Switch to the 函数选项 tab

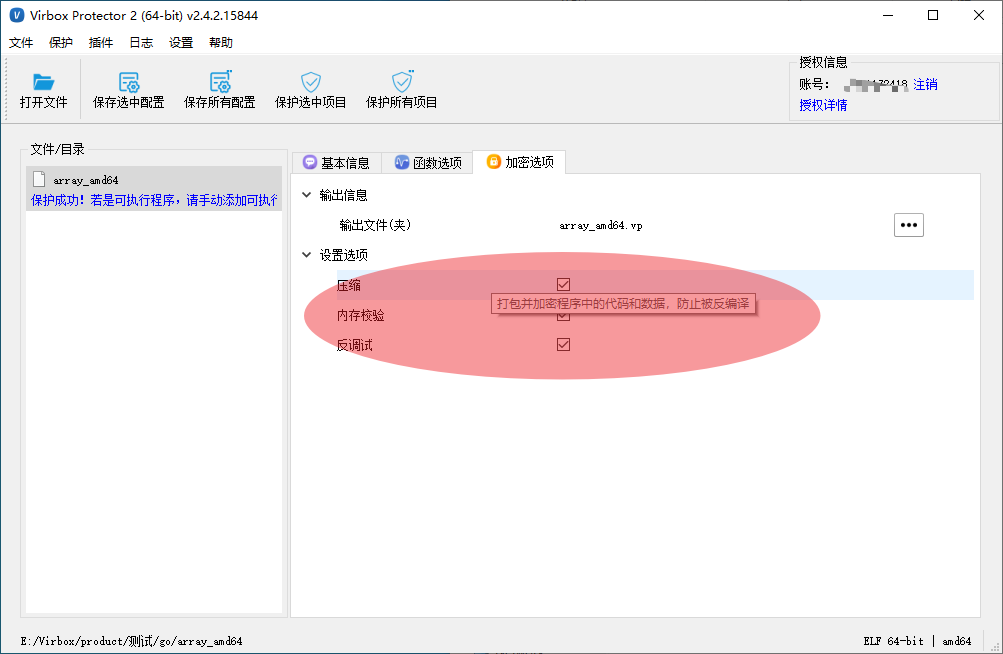428,163
